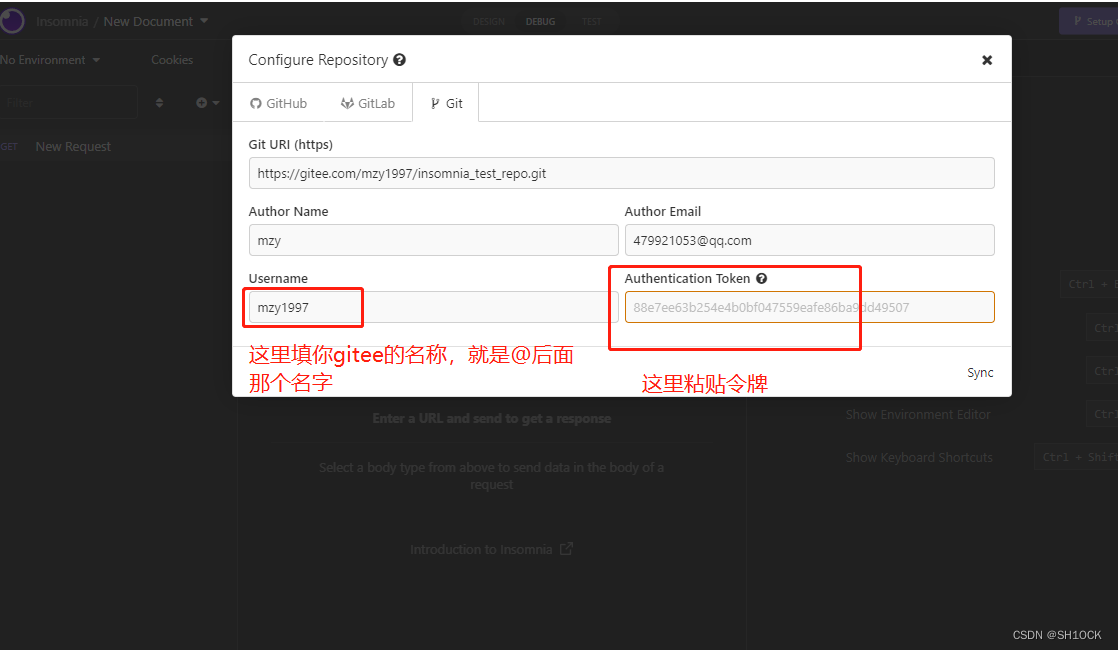Switch to the Git tab
Image resolution: width=1118 pixels, height=650 pixels.
[x=445, y=102]
